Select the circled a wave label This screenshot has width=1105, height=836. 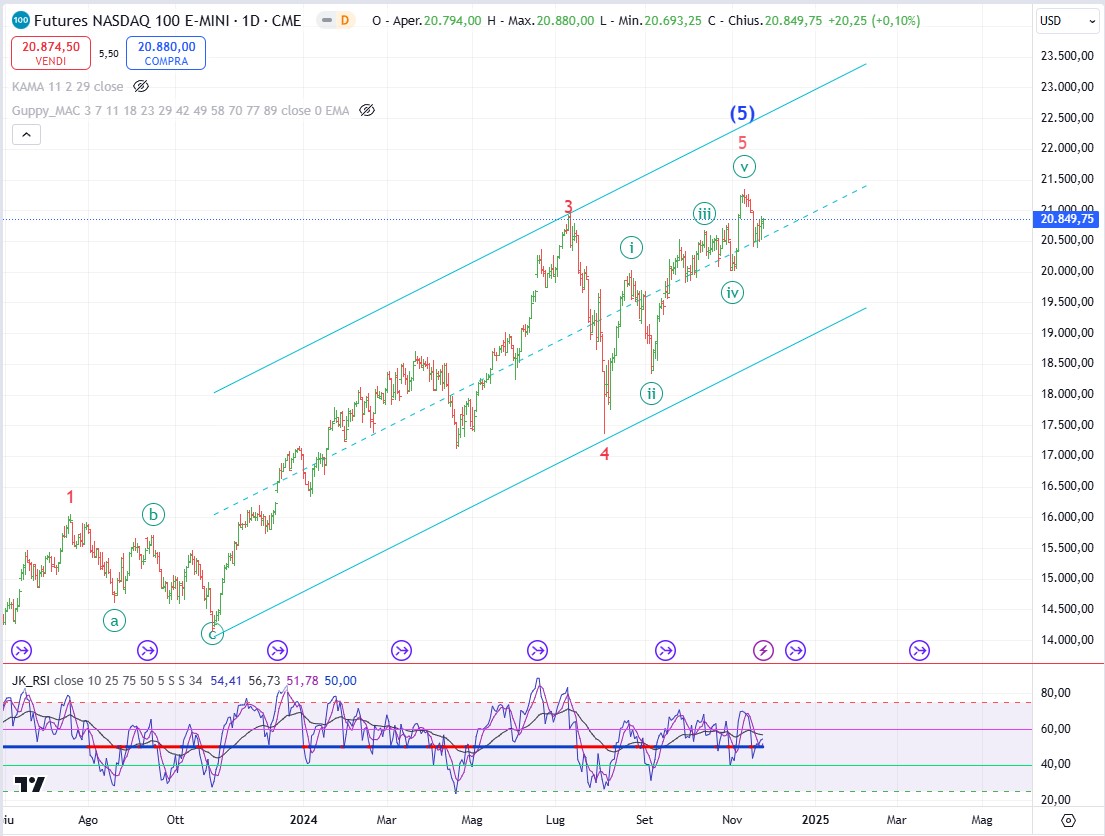click(x=114, y=620)
